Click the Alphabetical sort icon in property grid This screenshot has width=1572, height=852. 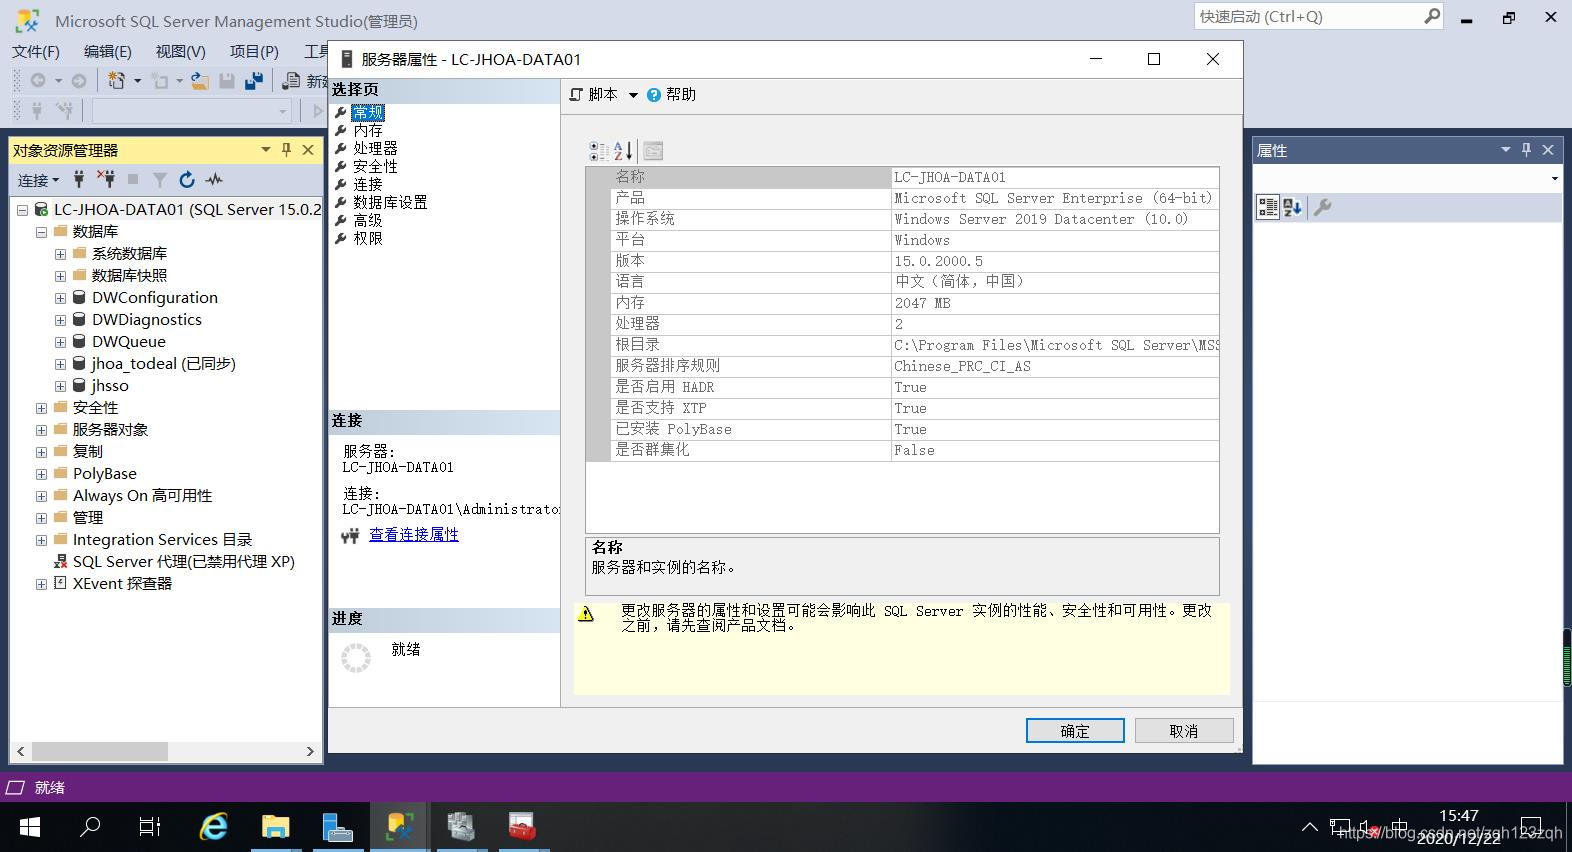[x=623, y=151]
